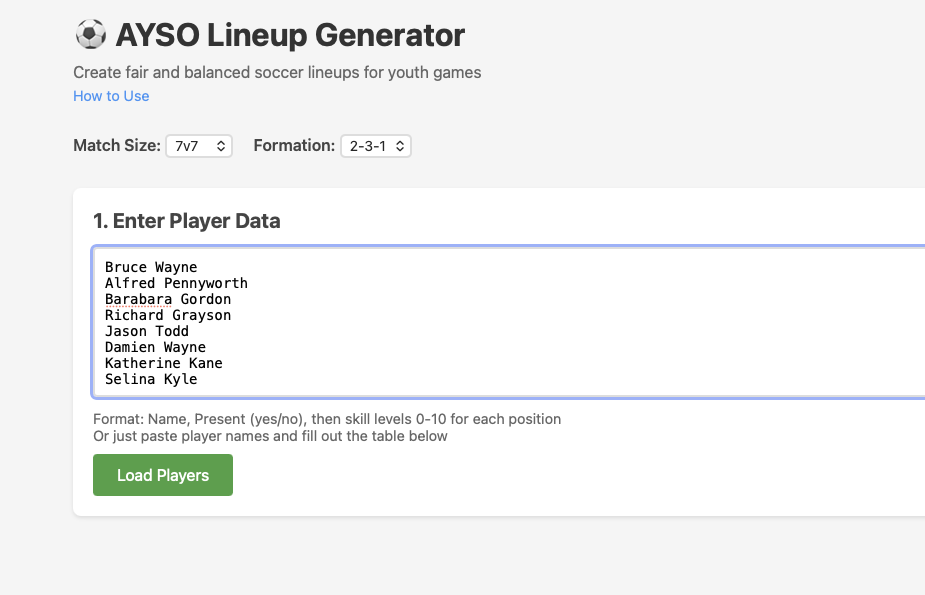Place cursor on the Bruce Wayne line
This screenshot has width=925, height=595.
151,267
